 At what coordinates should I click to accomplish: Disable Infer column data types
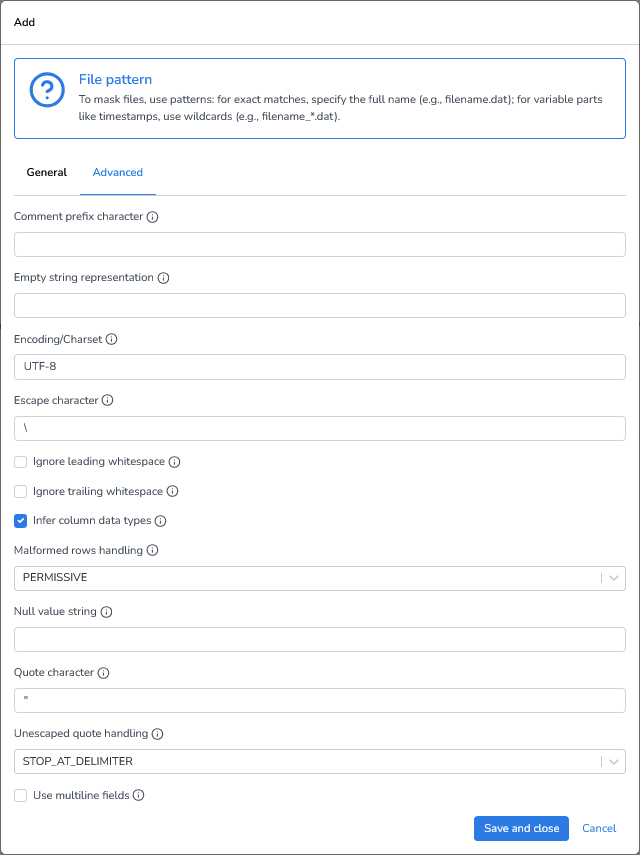pyautogui.click(x=20, y=520)
